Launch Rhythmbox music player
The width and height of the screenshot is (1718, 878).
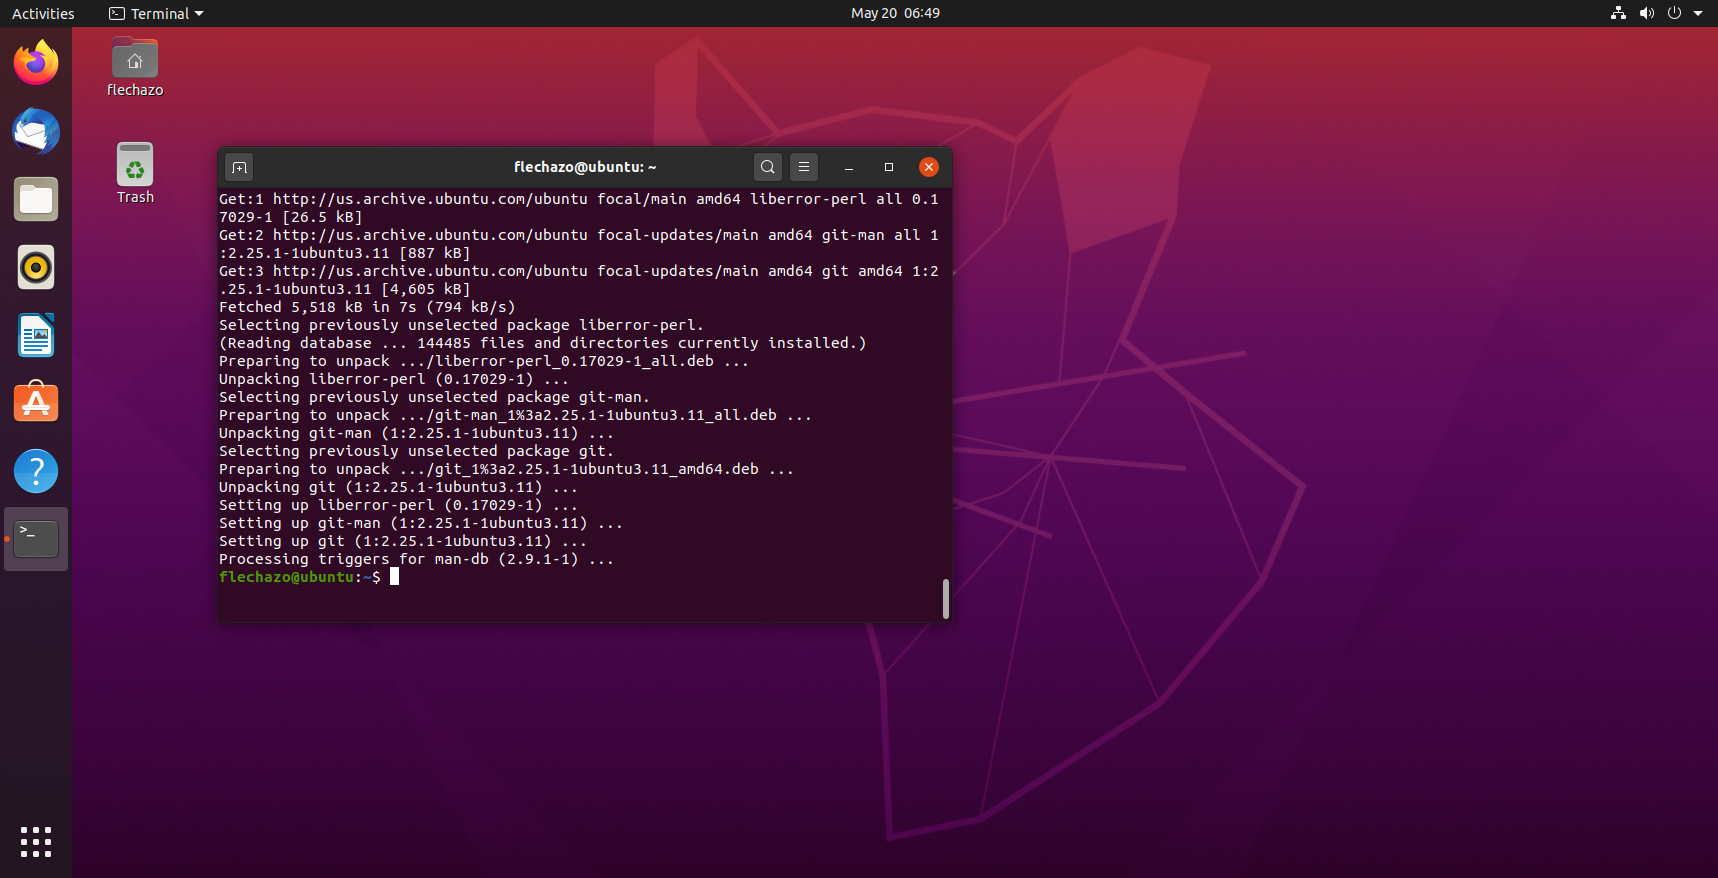(36, 268)
